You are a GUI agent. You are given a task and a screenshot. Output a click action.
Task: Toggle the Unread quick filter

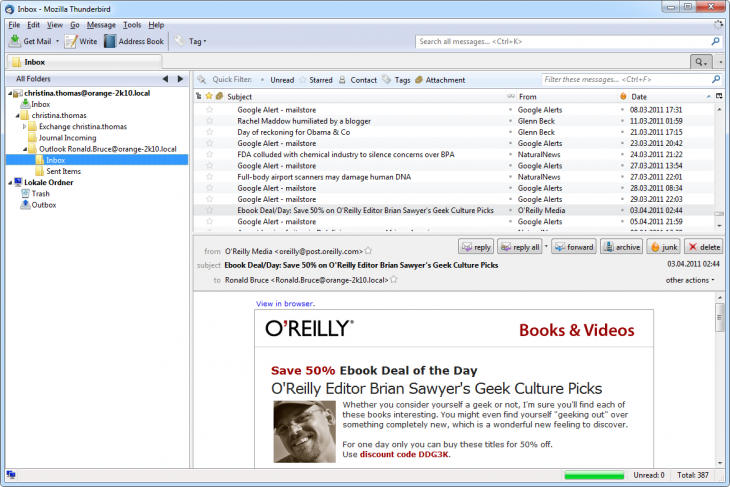[x=277, y=80]
